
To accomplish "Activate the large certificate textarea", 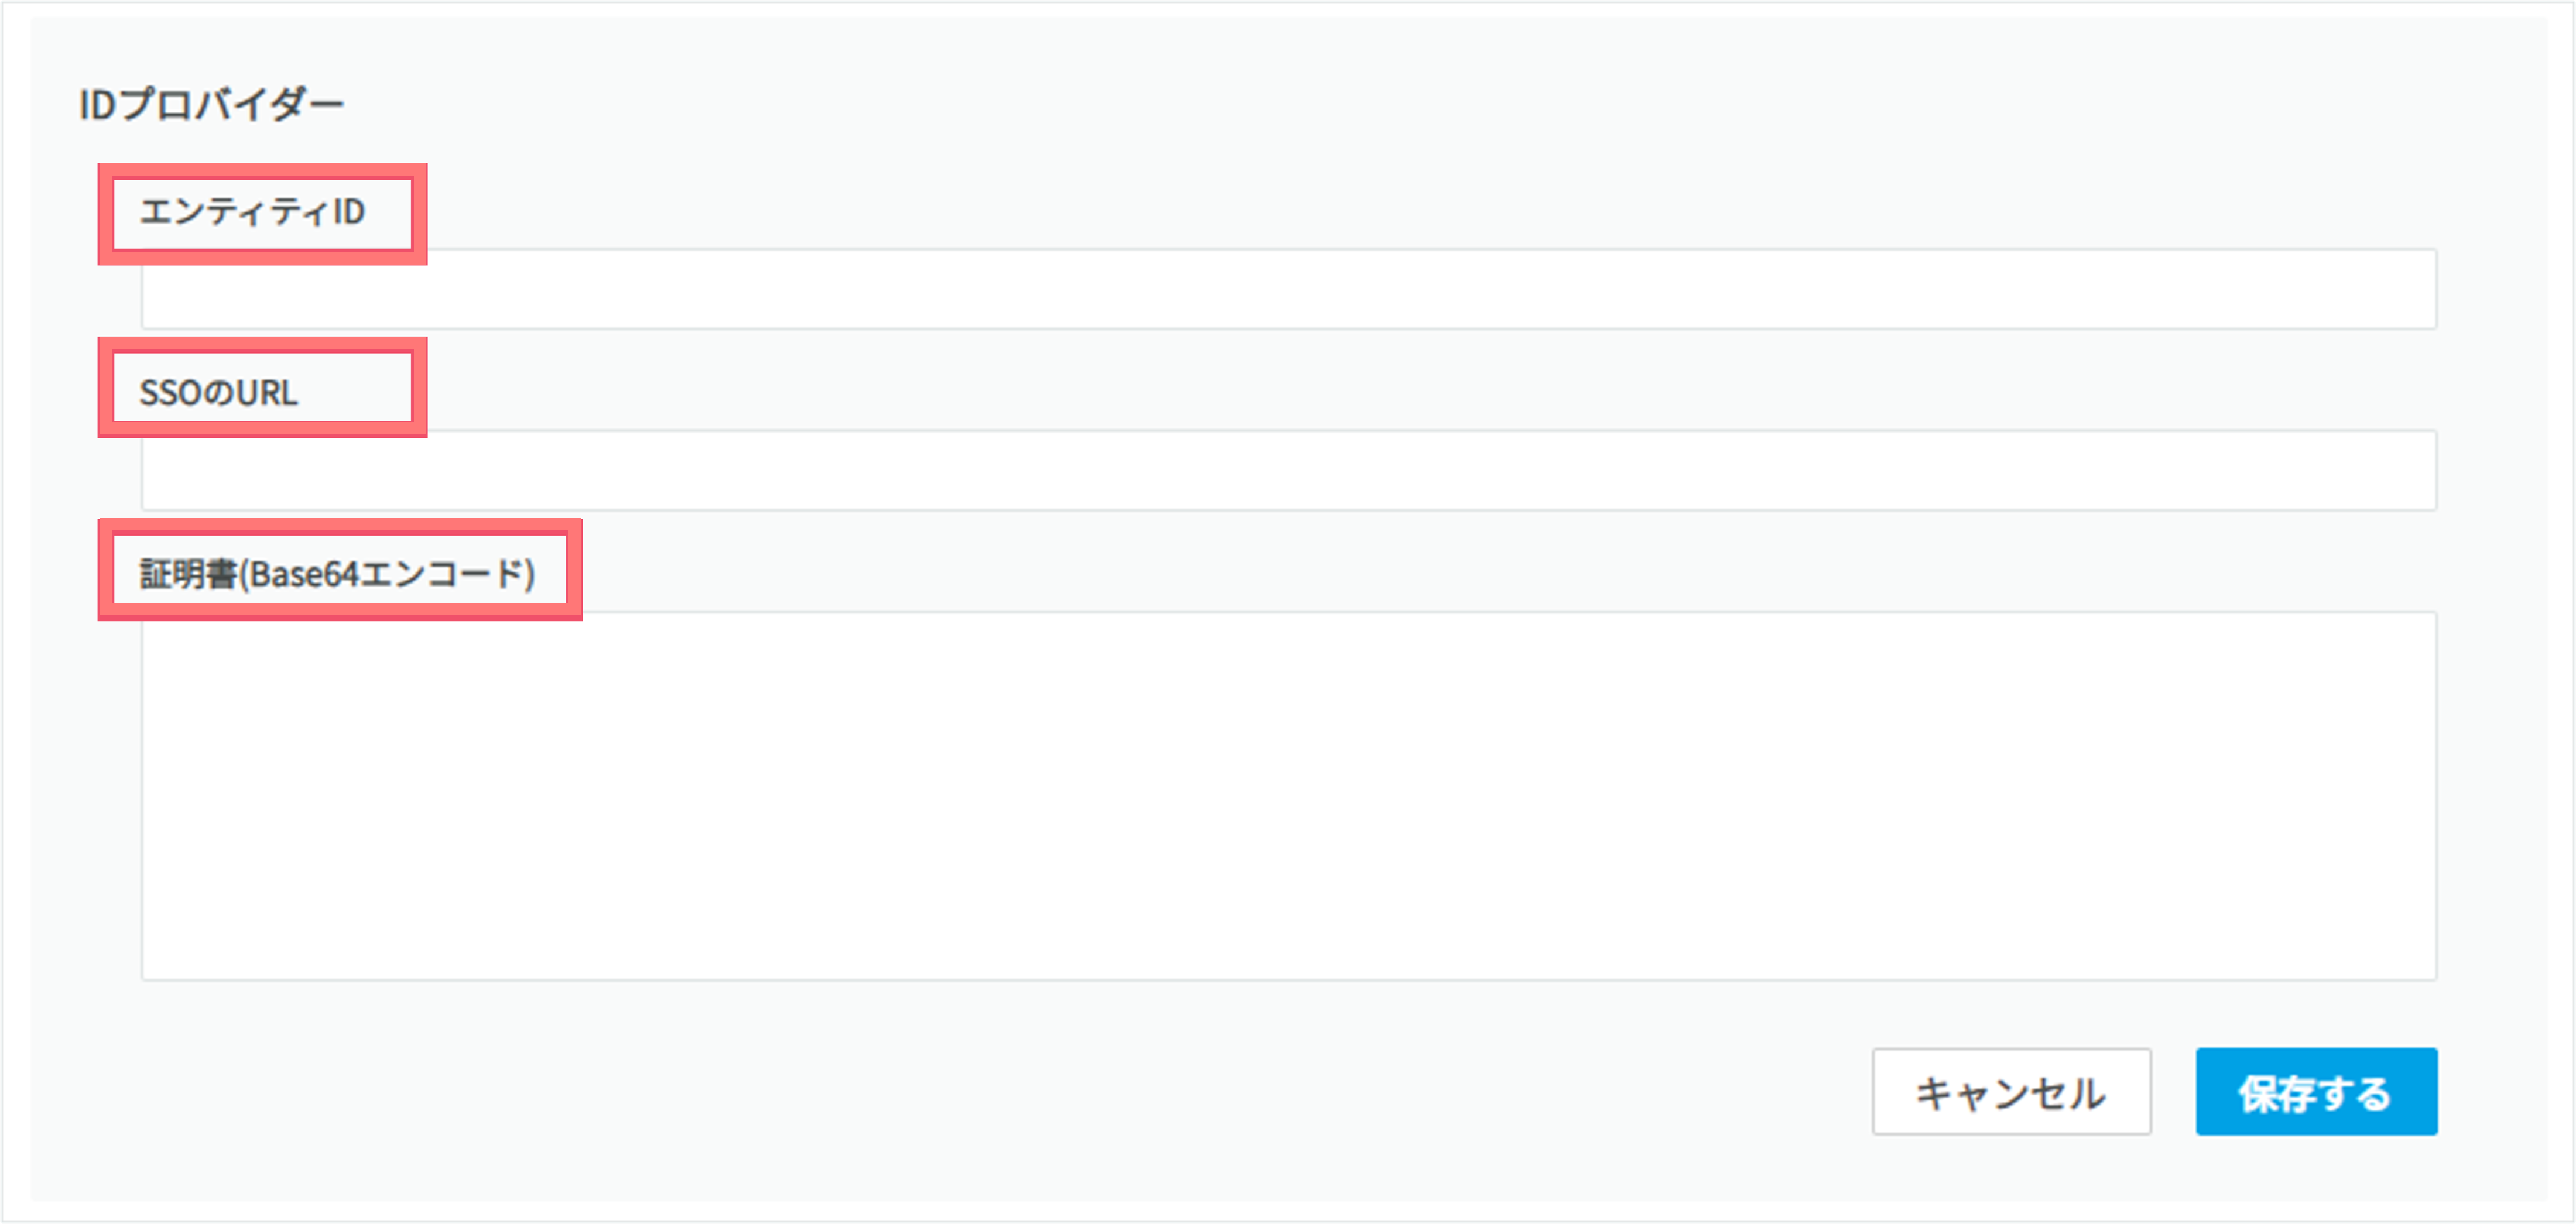I will [1288, 796].
